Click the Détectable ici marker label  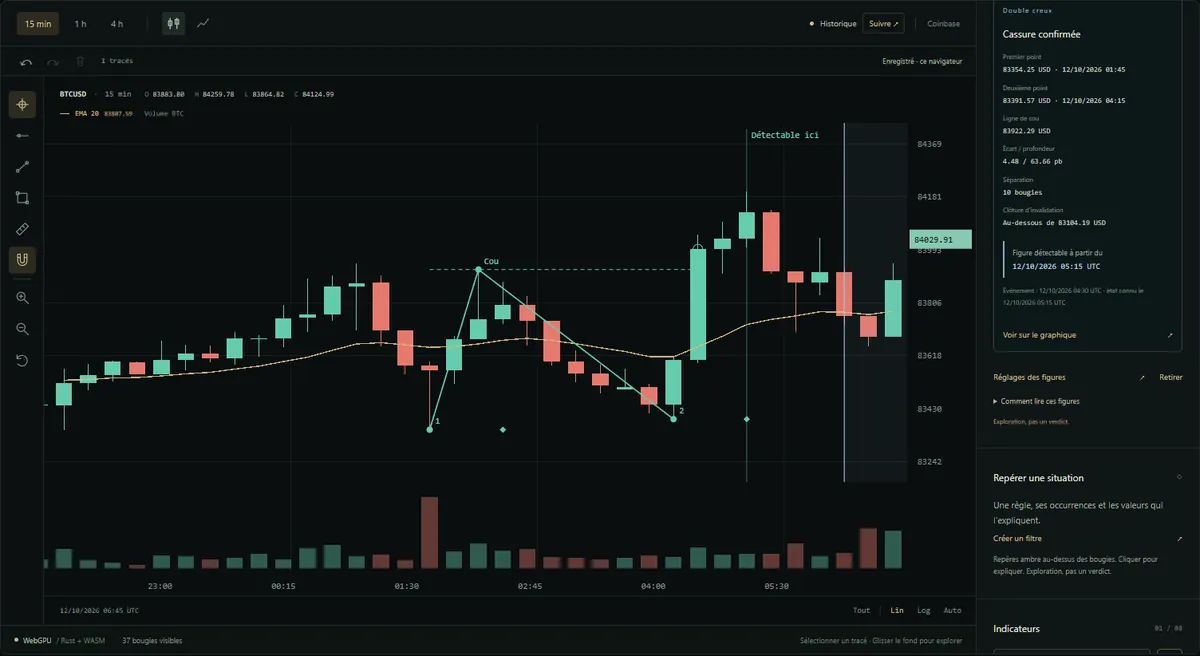coord(784,135)
